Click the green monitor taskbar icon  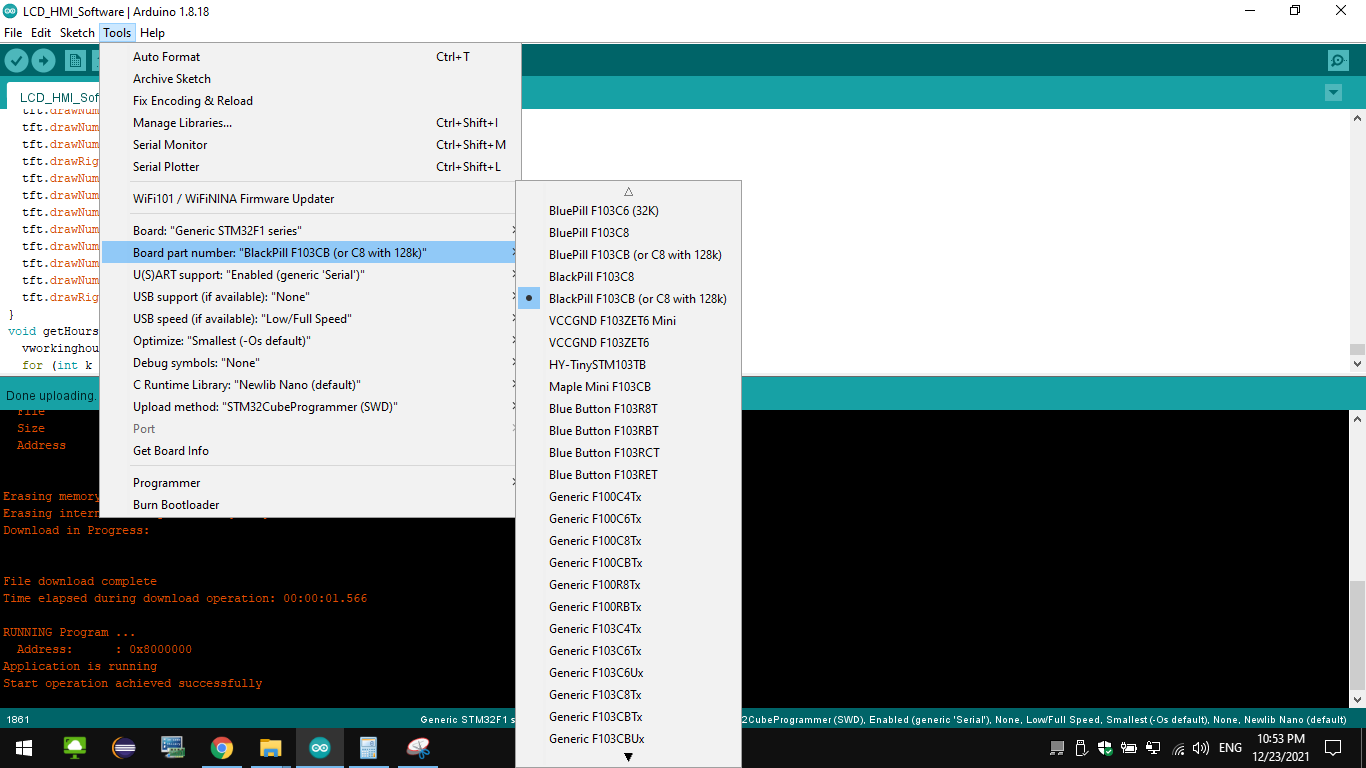tap(75, 748)
